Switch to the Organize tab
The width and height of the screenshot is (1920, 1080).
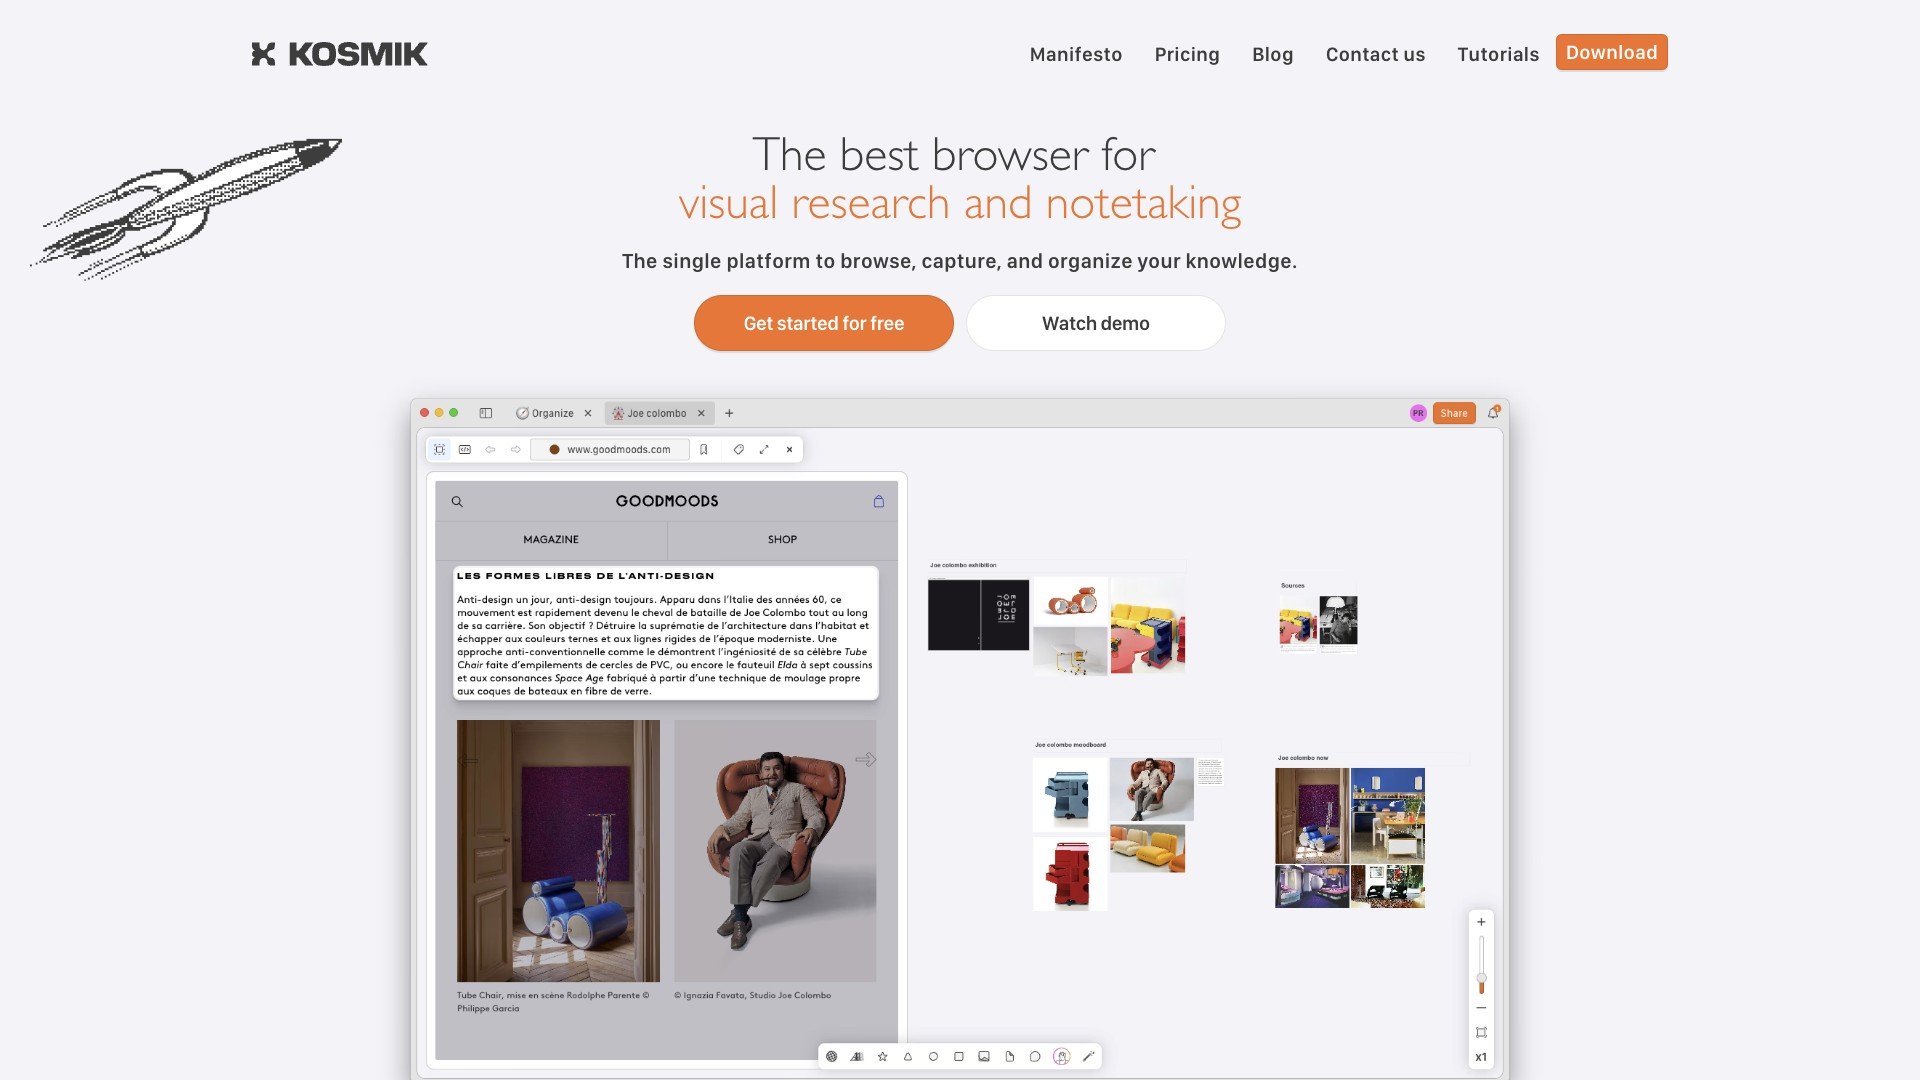click(x=551, y=413)
